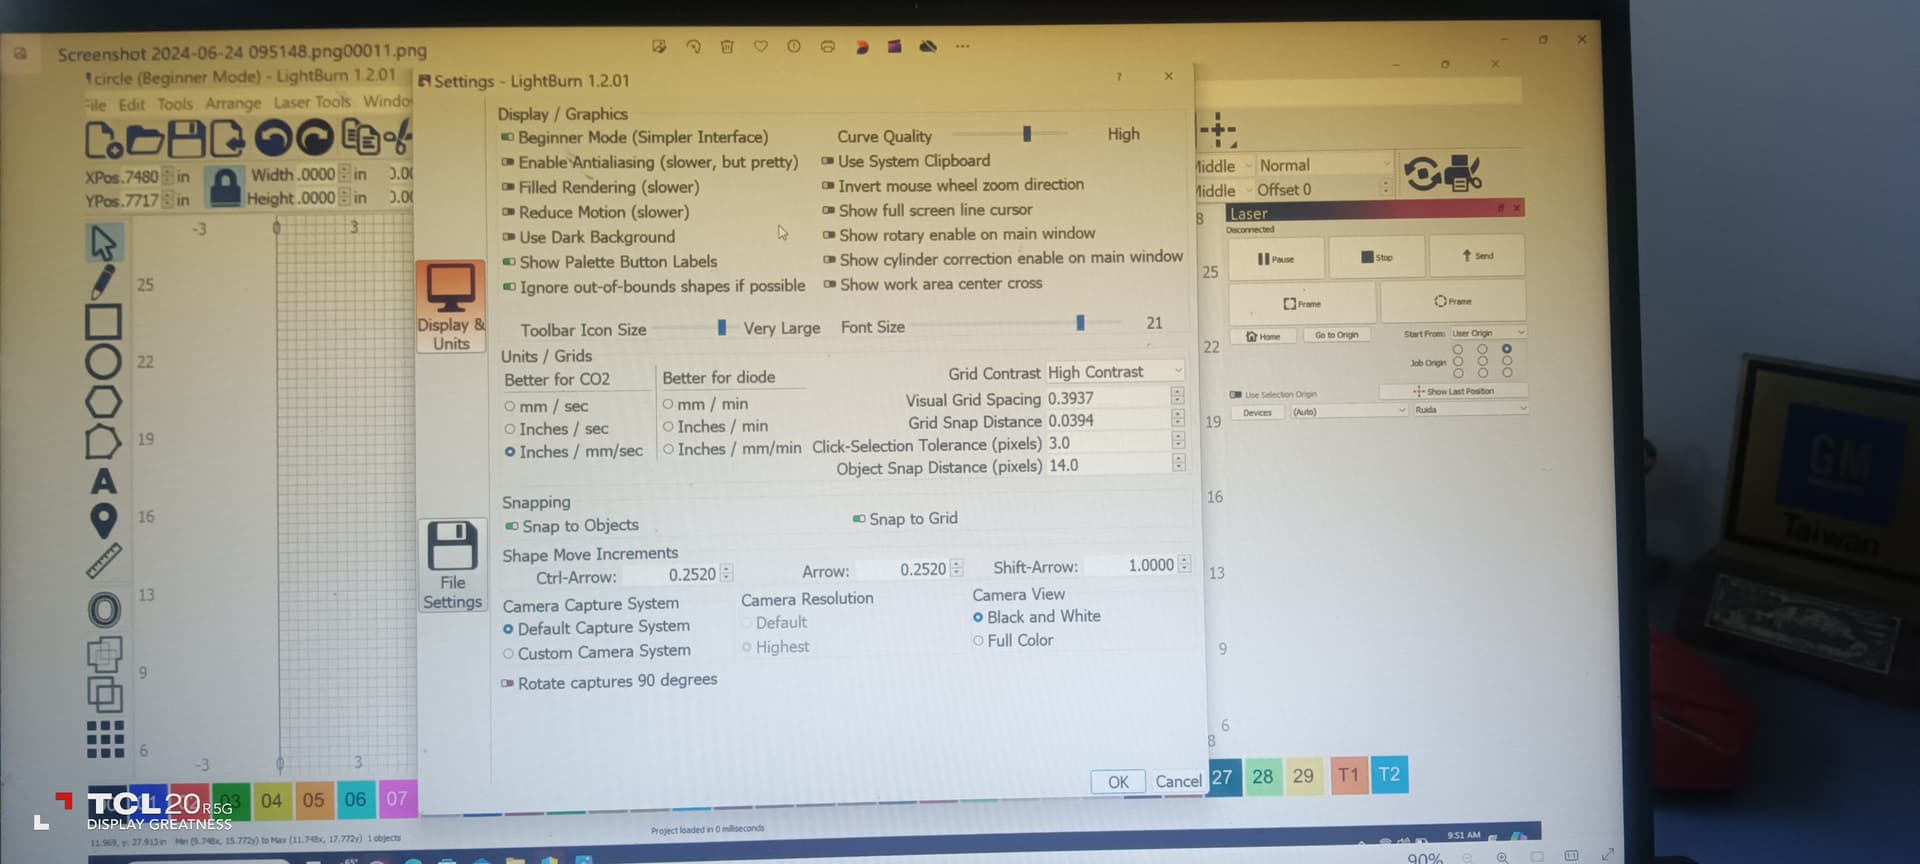Click the New file icon in LightBurn toolbar
The height and width of the screenshot is (864, 1920).
pos(103,139)
